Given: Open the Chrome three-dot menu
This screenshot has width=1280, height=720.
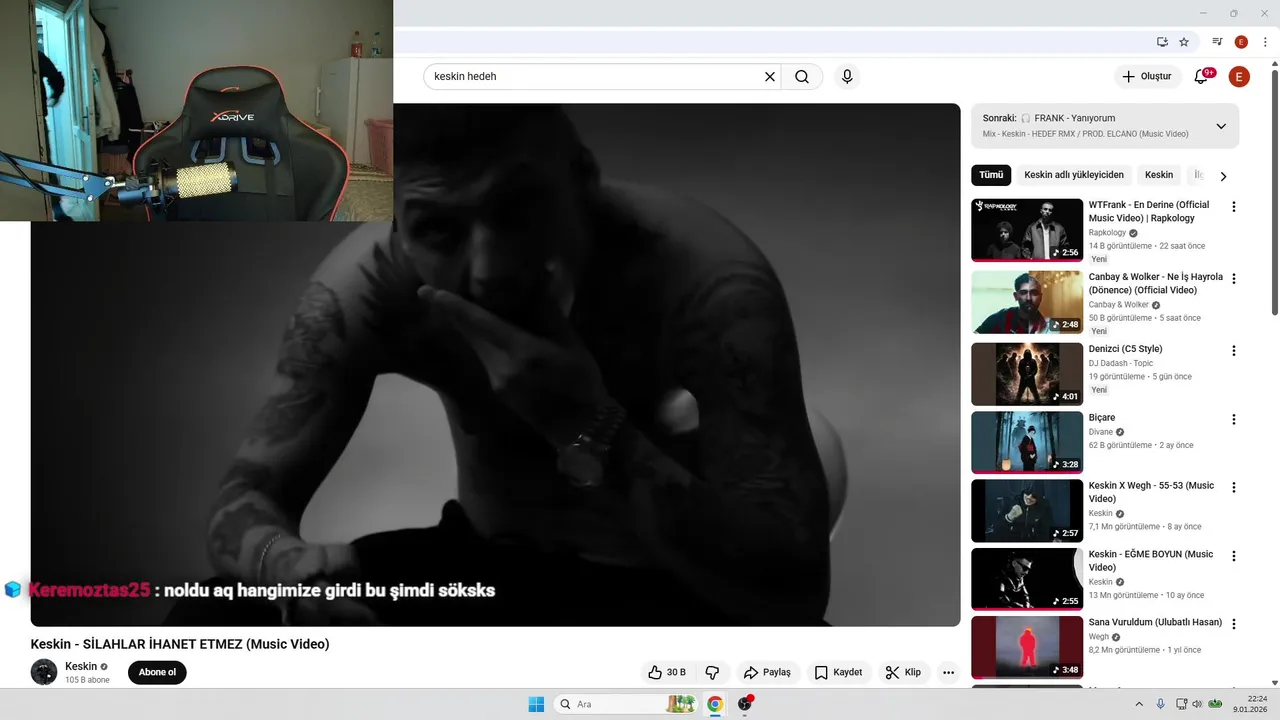Looking at the screenshot, I should pos(1265,42).
